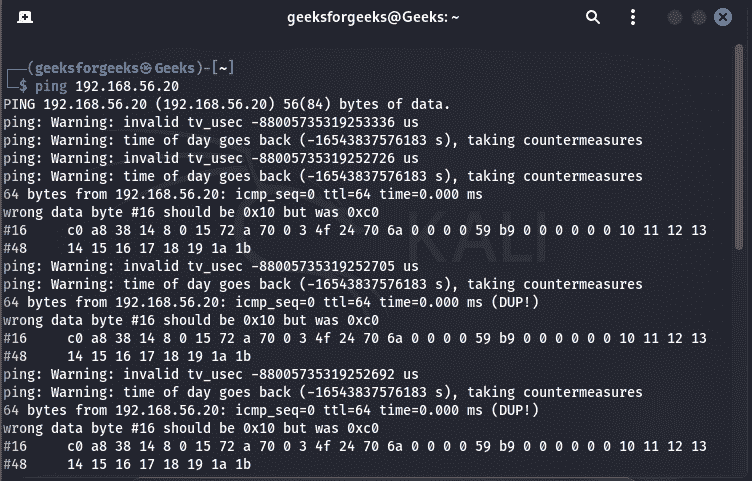Click the first wrong data byte #16 line
Screen dimensions: 752x481
(x=191, y=212)
